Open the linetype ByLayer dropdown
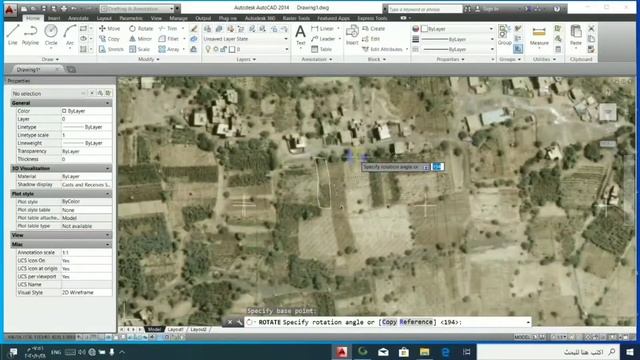 tap(457, 49)
